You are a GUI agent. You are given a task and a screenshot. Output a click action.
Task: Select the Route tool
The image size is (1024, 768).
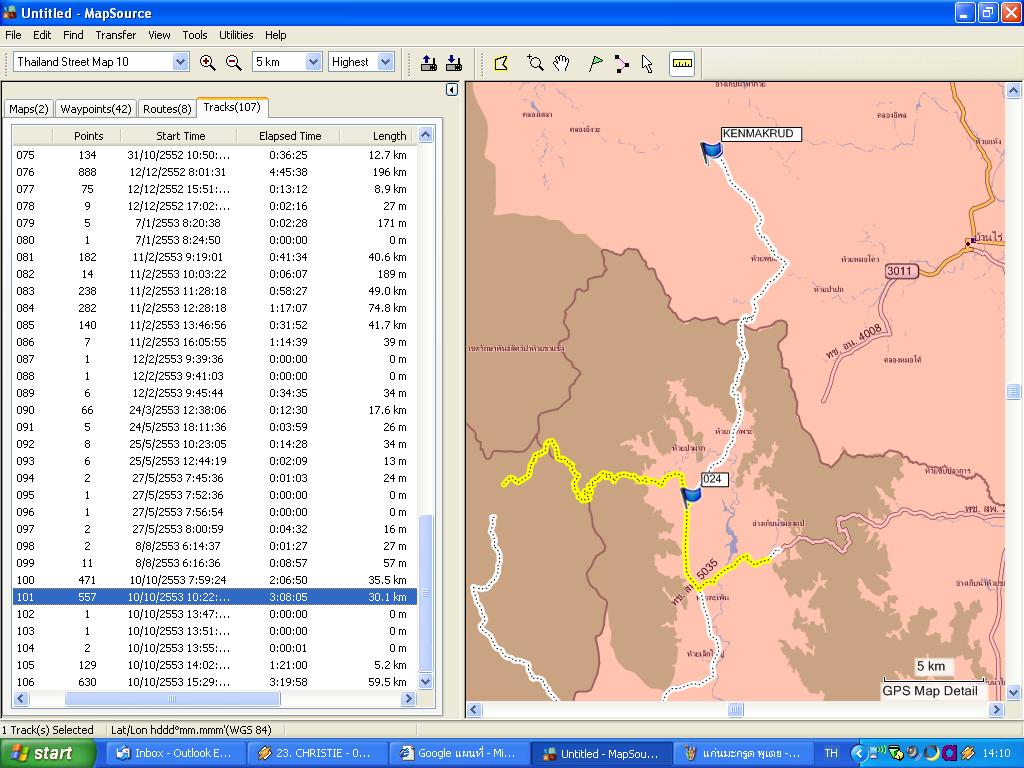point(622,63)
